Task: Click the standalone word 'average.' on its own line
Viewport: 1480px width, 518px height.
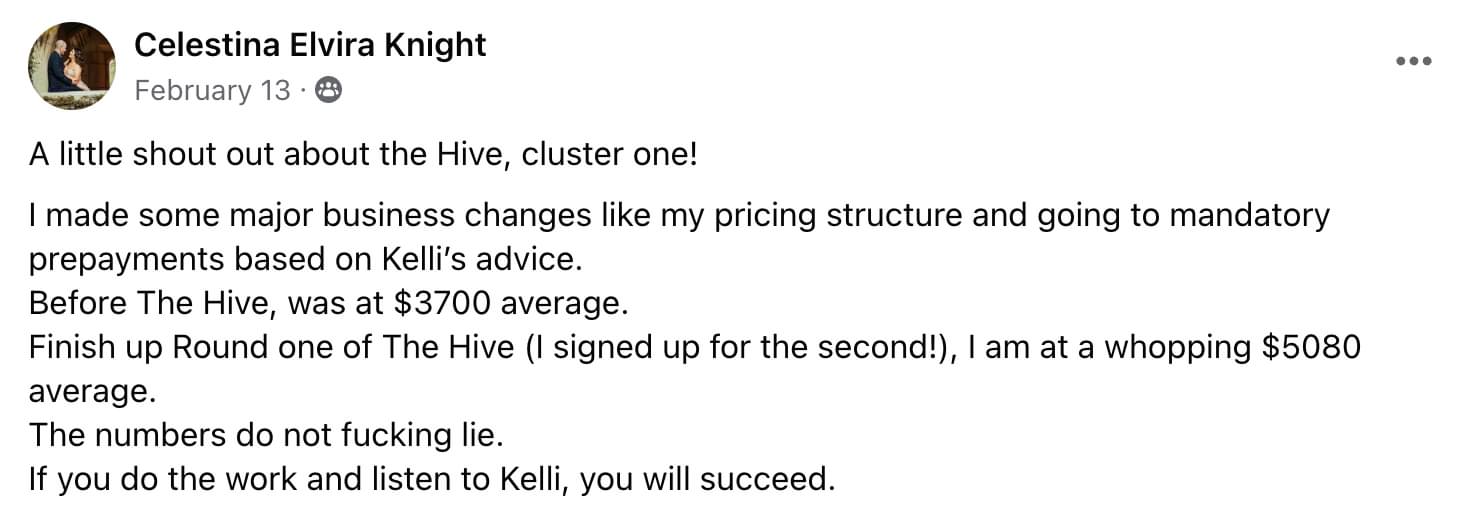Action: click(x=92, y=391)
